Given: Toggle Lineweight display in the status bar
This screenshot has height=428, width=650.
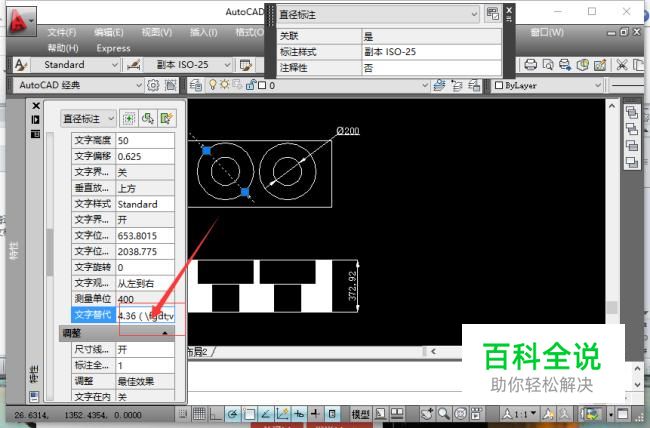Looking at the screenshot, I should [315, 414].
